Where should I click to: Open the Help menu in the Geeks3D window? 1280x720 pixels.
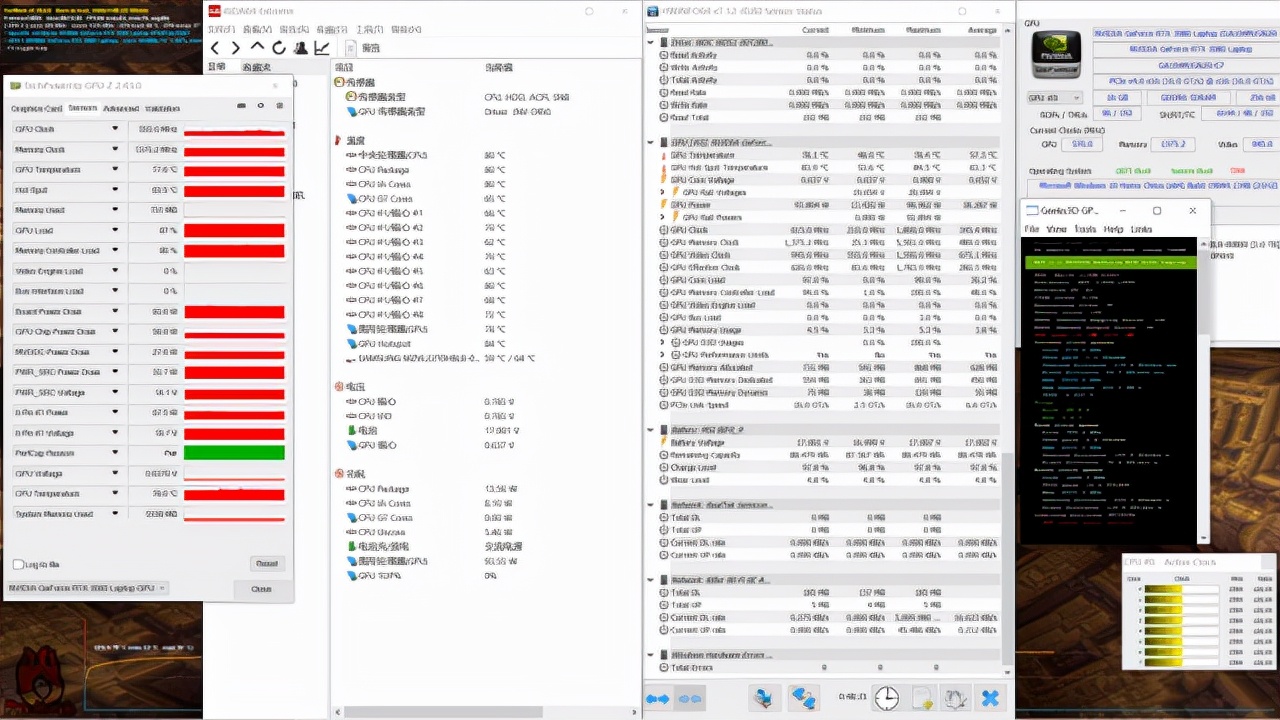(x=1113, y=229)
